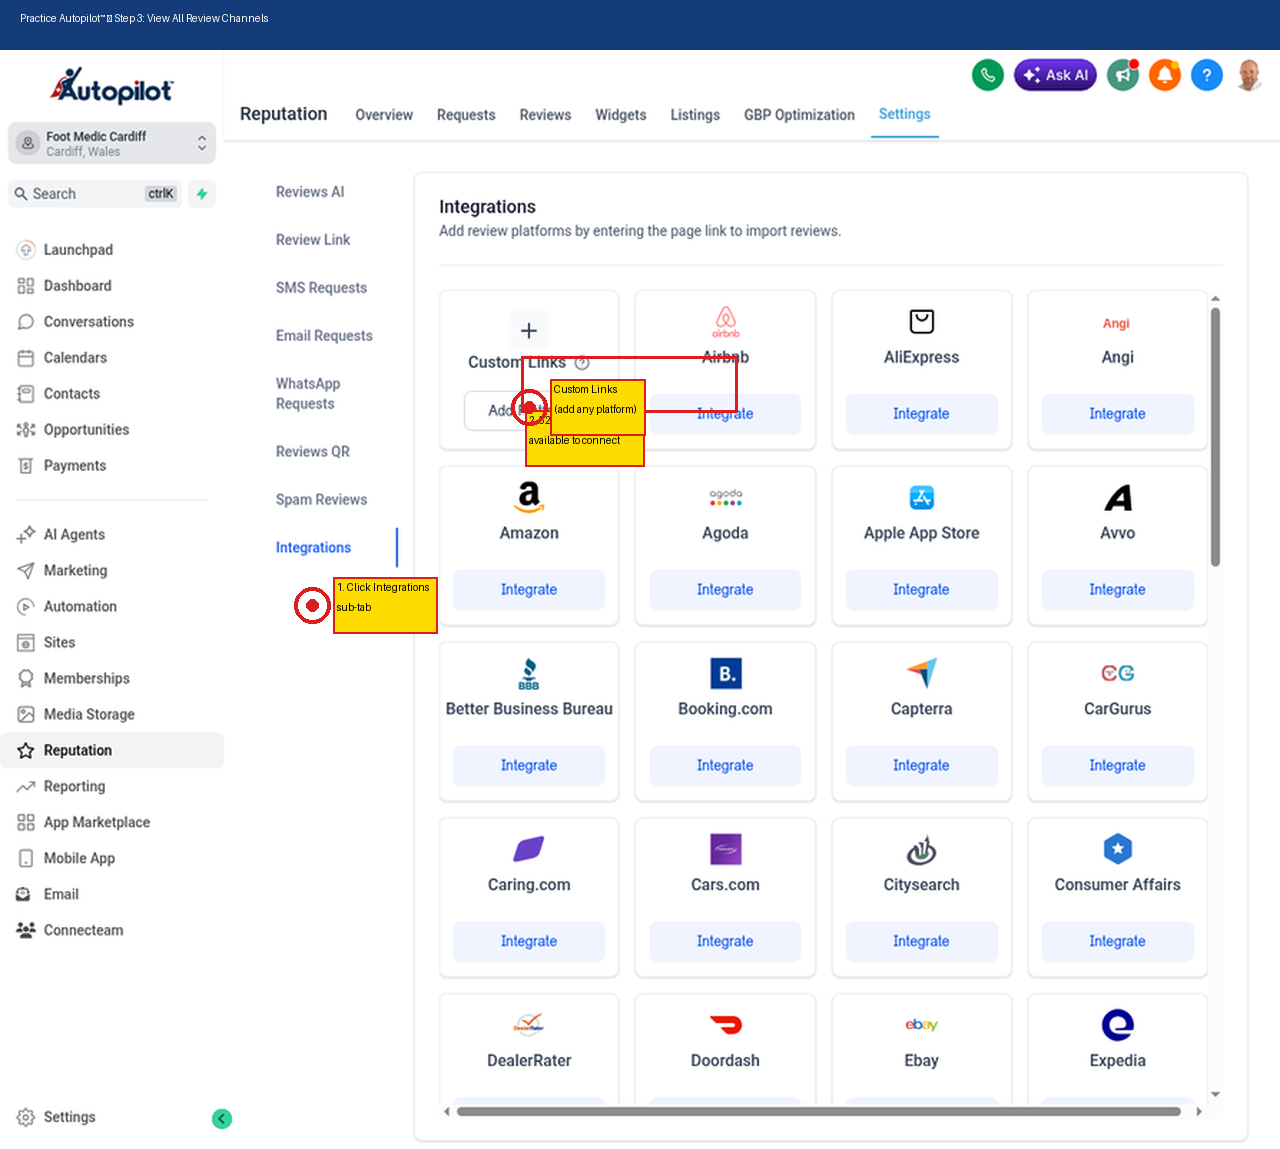Click the Opportunities icon in sidebar
Image resolution: width=1280 pixels, height=1149 pixels.
(x=26, y=430)
